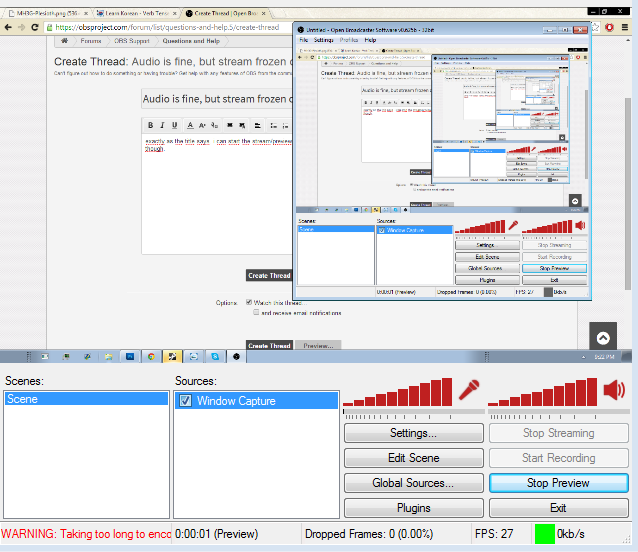The image size is (638, 552).
Task: Switch to the Learn Korean browser tab
Action: coord(136,13)
